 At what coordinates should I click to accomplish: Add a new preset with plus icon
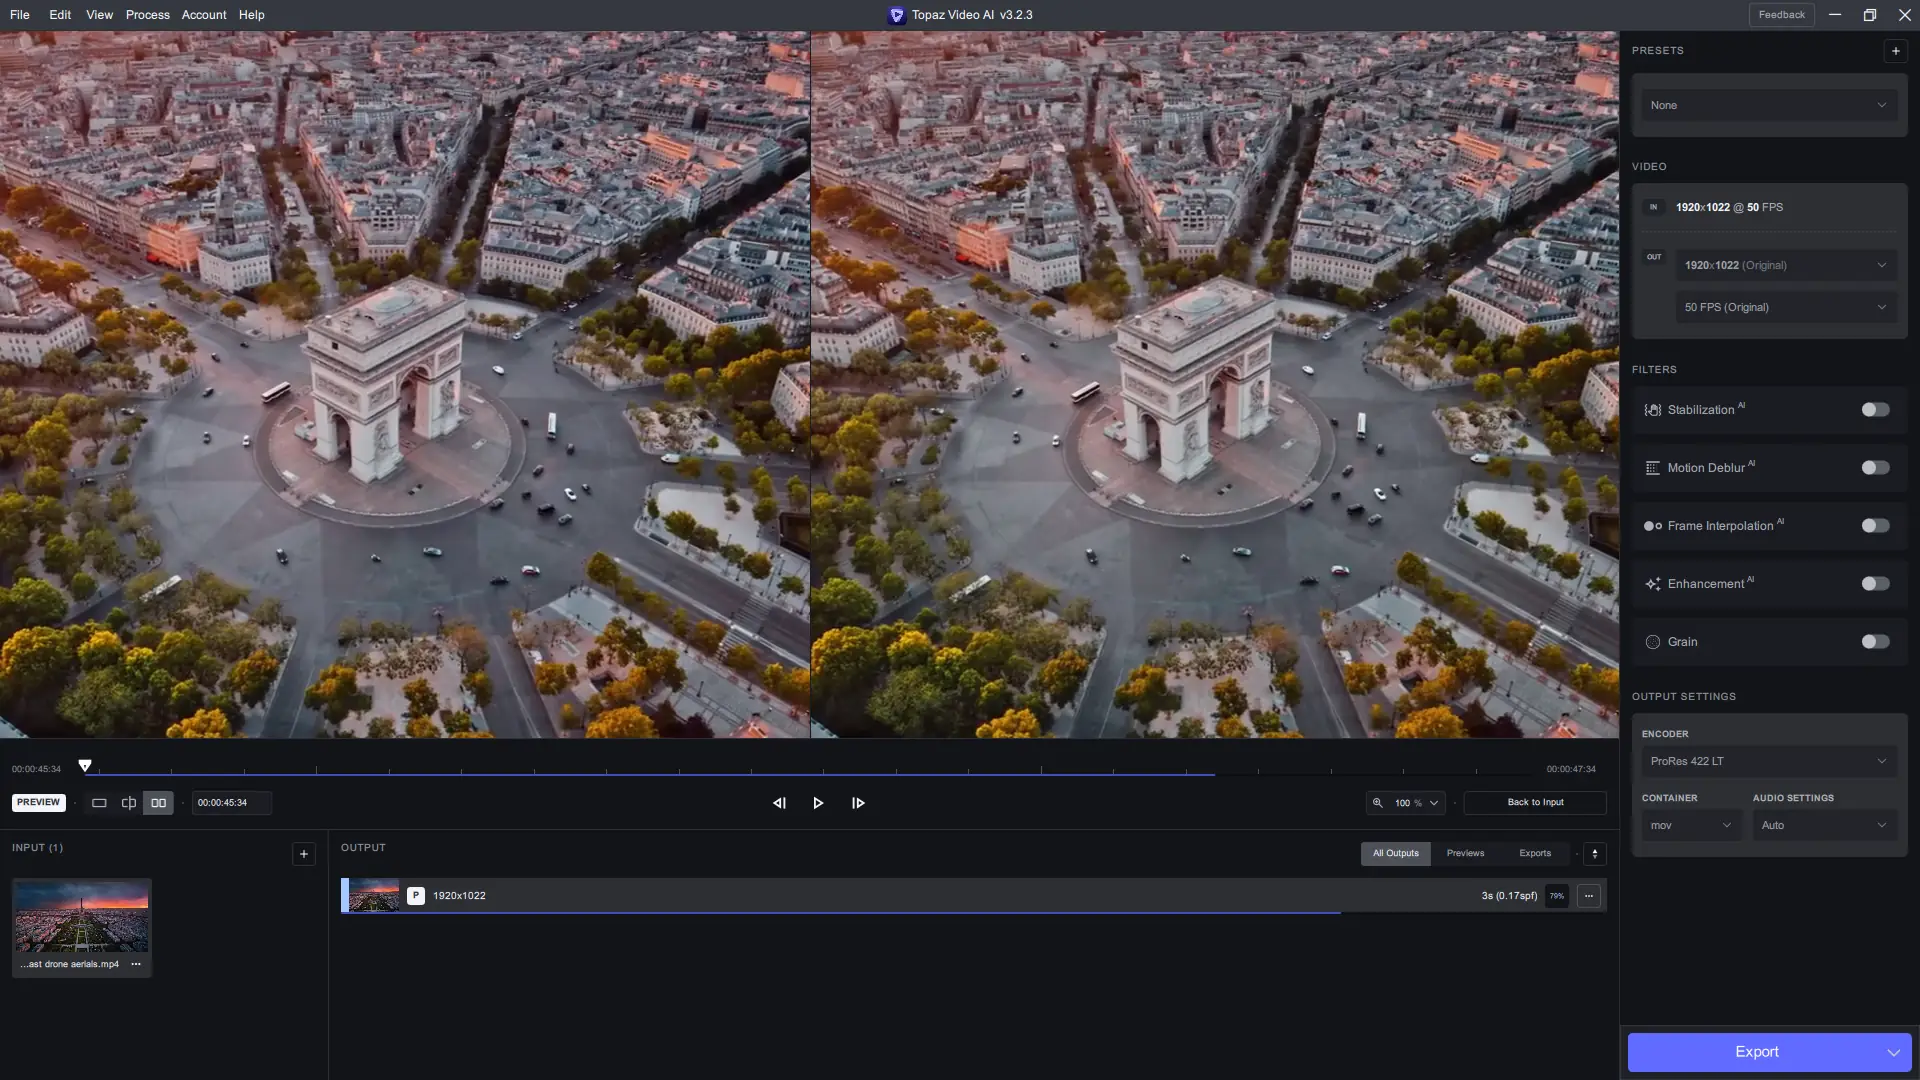(x=1895, y=51)
